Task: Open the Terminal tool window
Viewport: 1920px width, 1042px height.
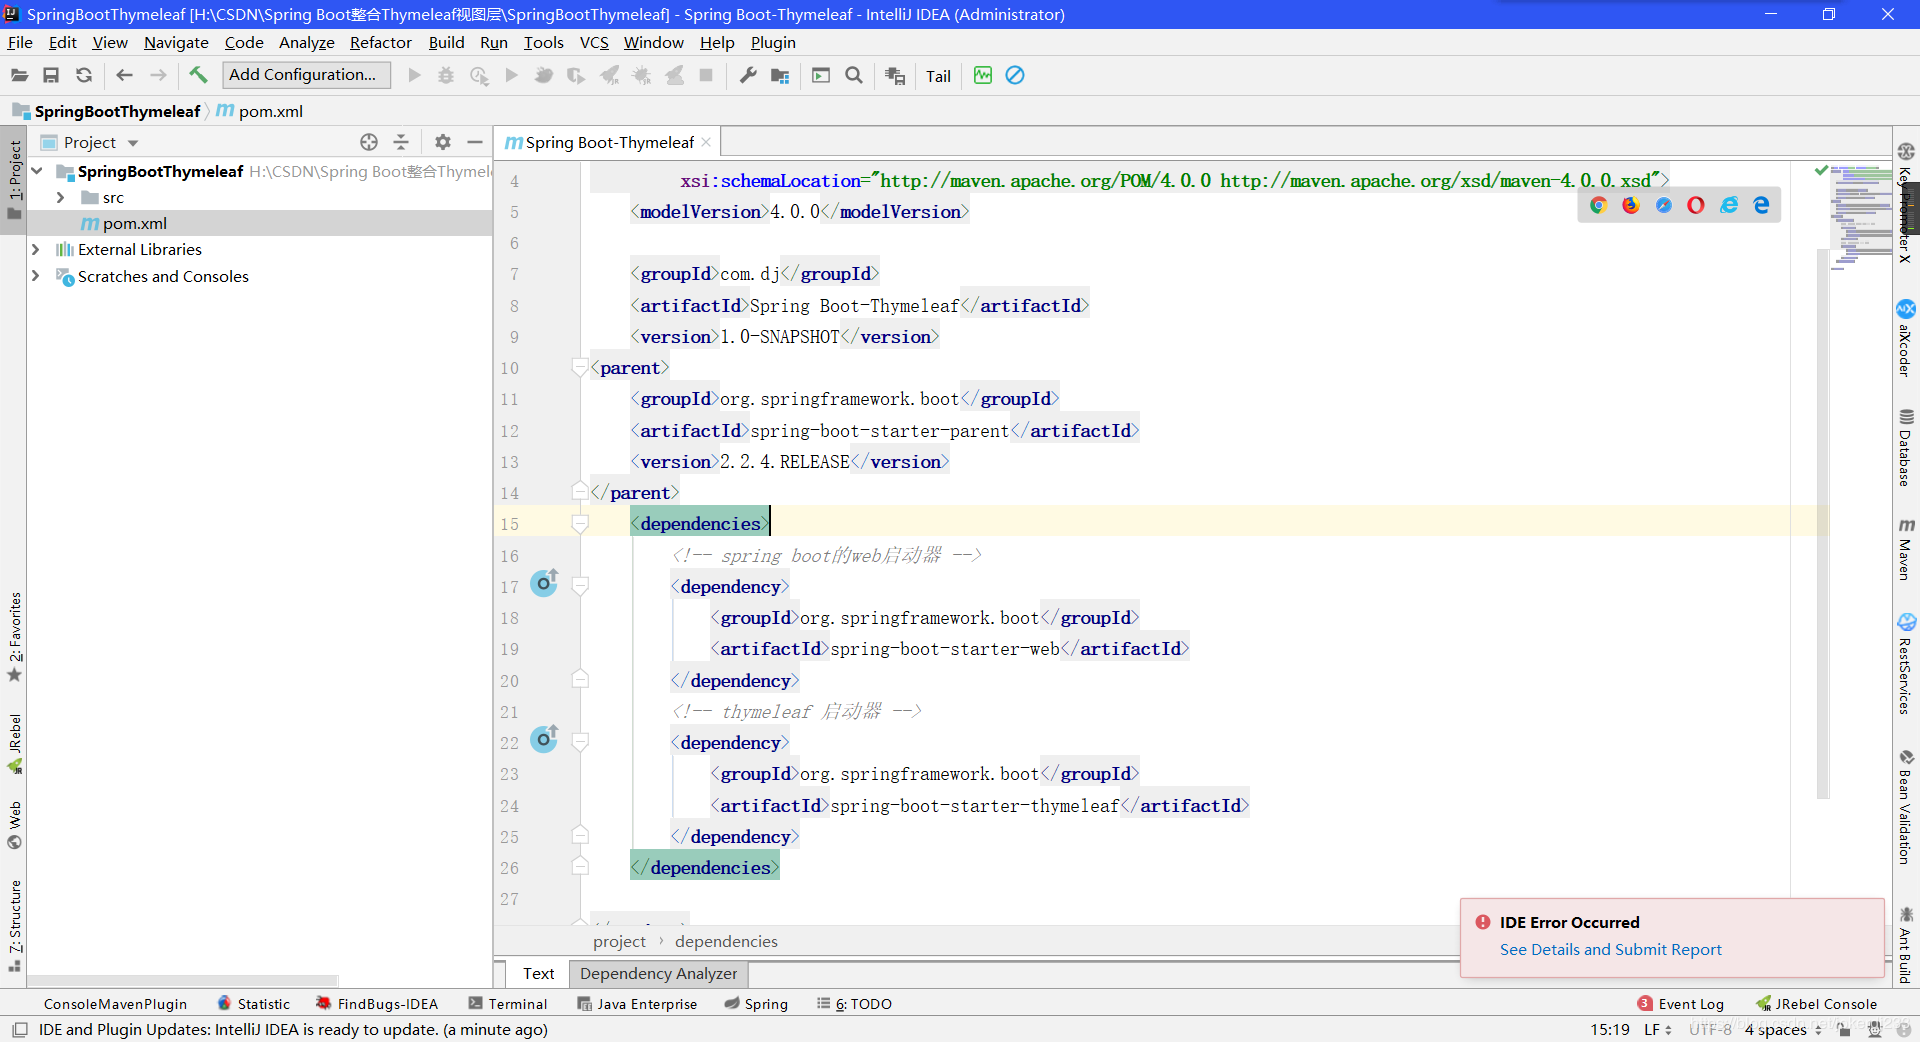Action: pos(508,1004)
